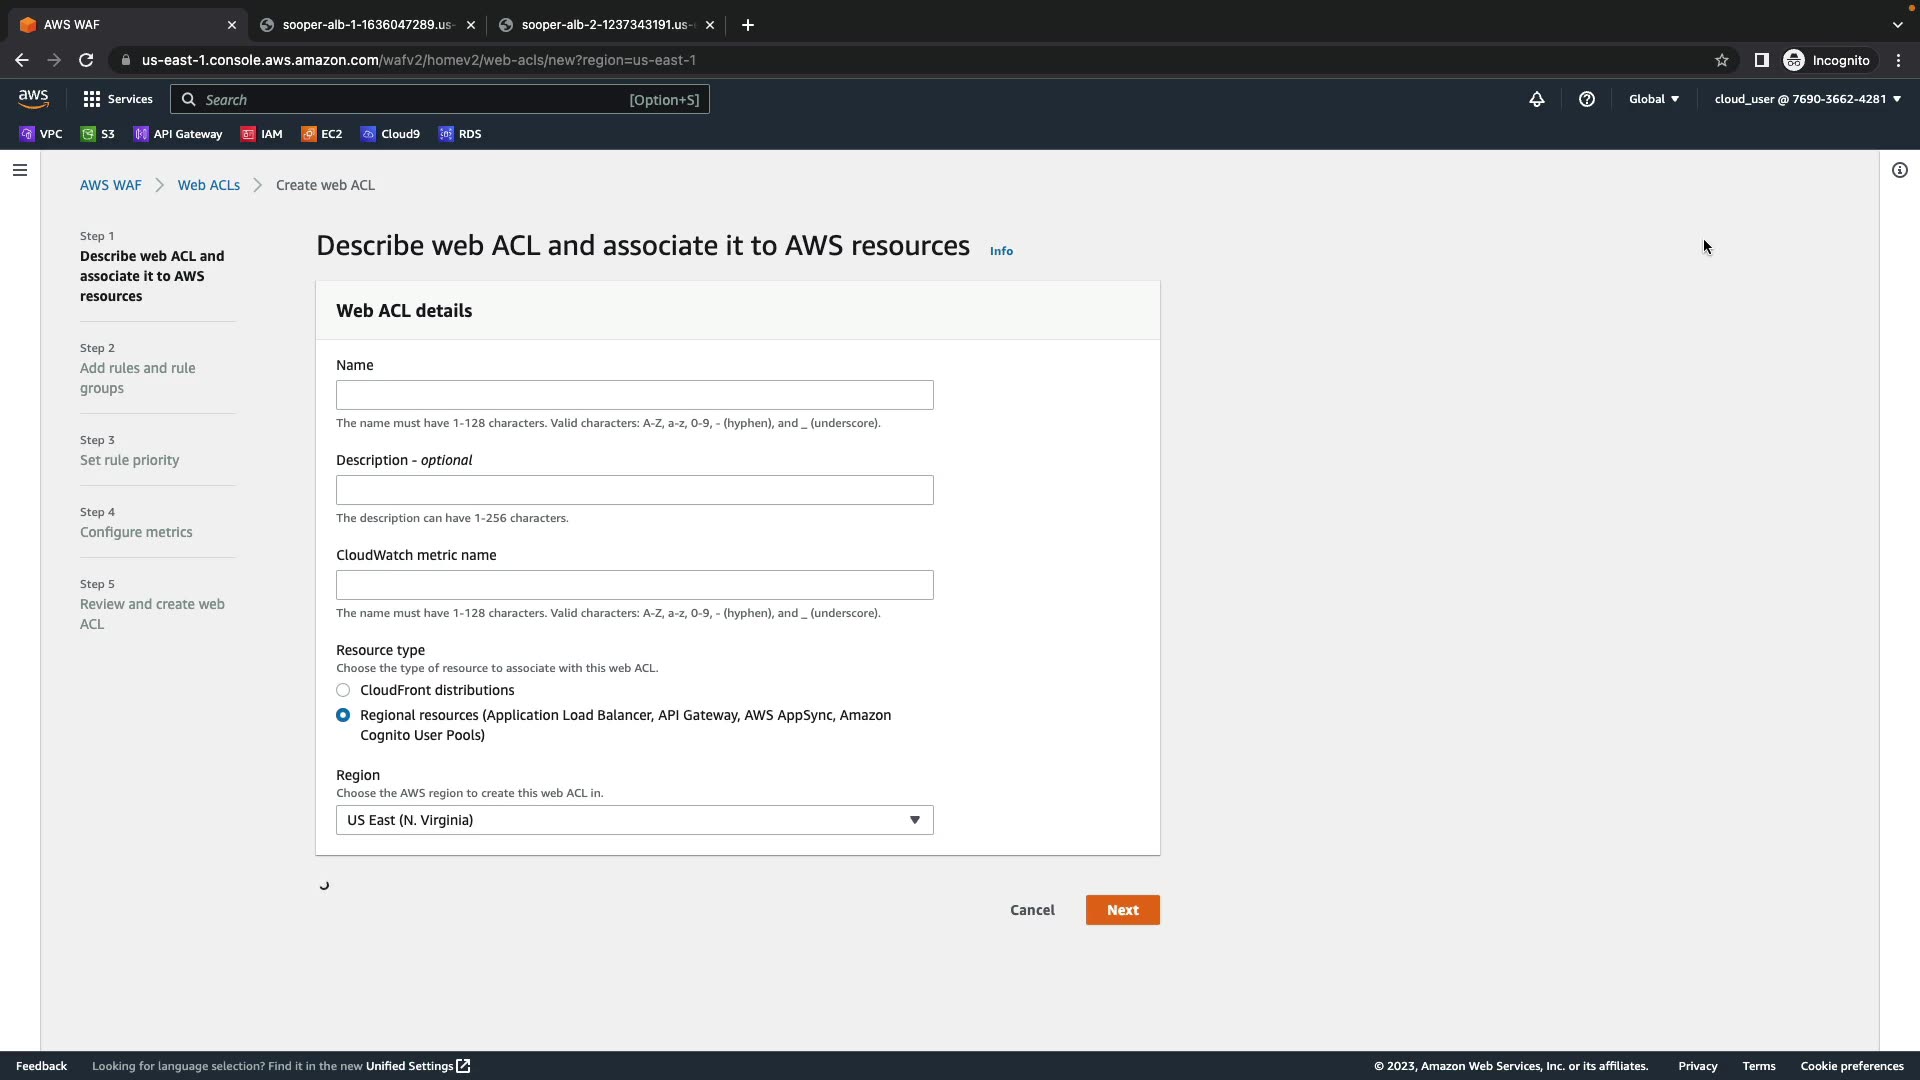The height and width of the screenshot is (1080, 1920).
Task: Click the web ACL Name field
Action: pyautogui.click(x=634, y=395)
